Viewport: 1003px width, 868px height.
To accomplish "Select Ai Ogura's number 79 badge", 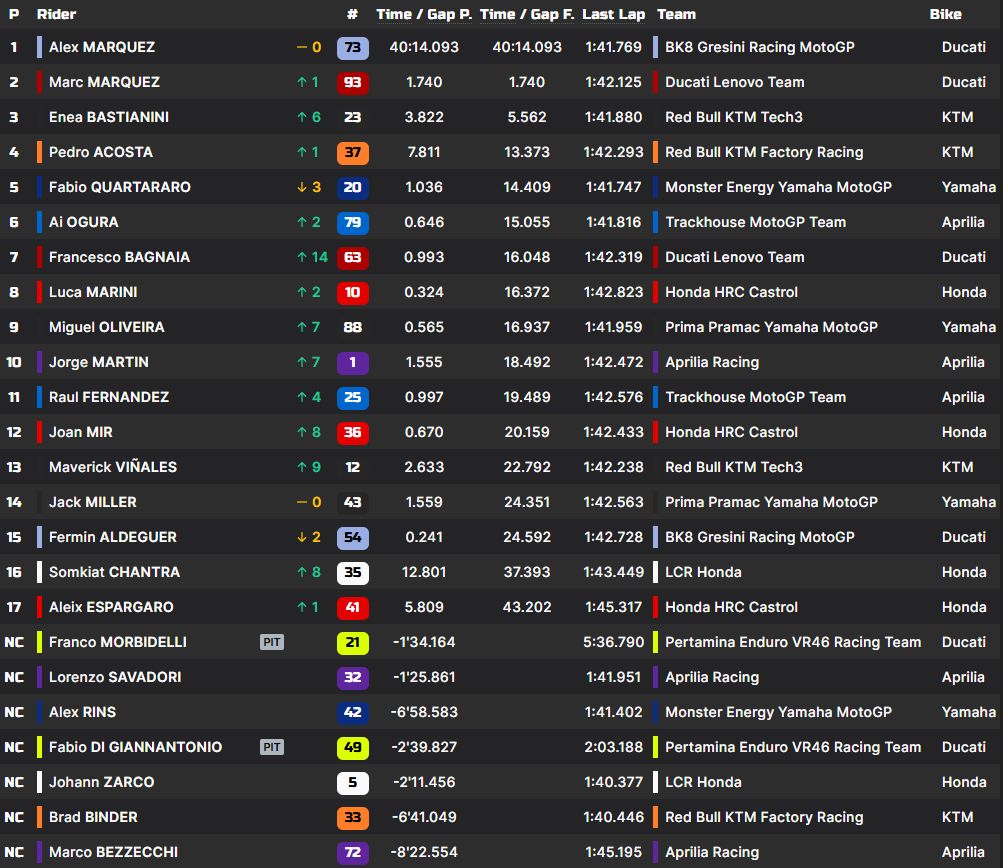I will point(352,223).
